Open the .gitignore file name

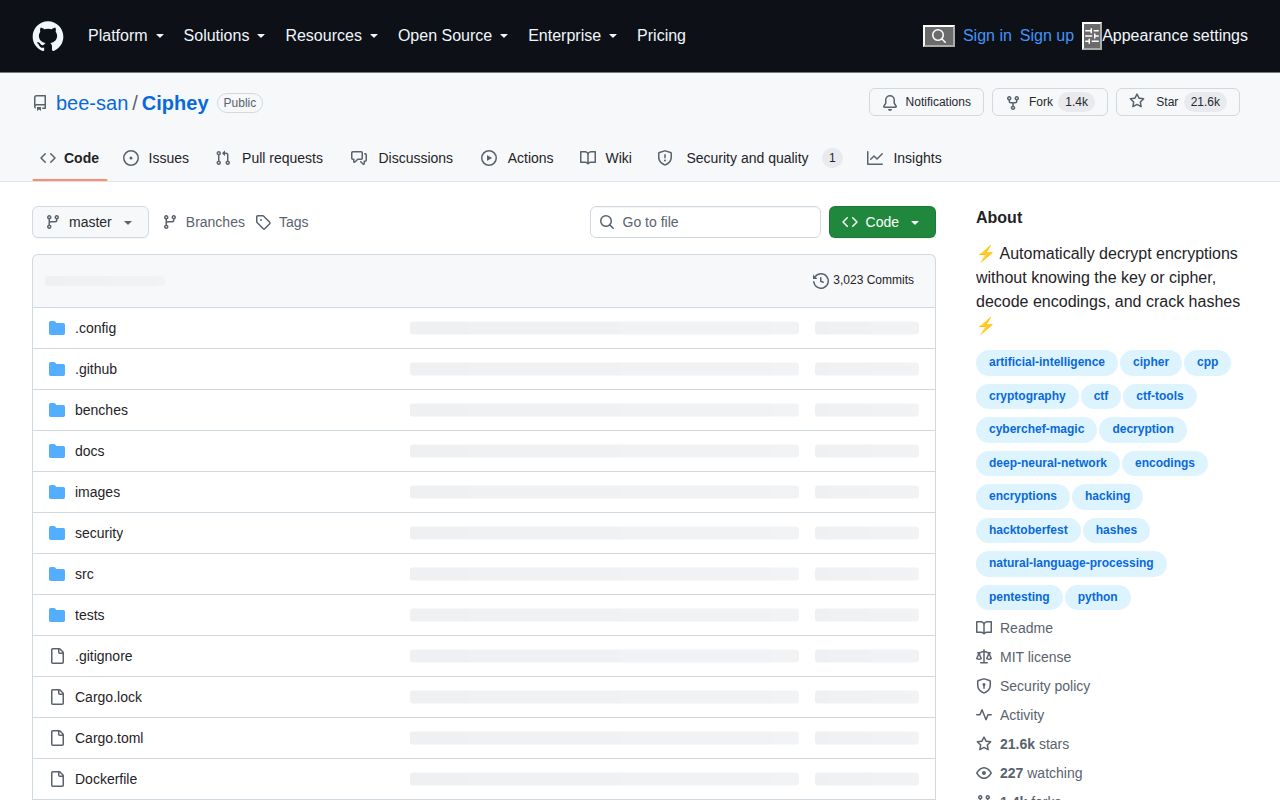point(104,656)
